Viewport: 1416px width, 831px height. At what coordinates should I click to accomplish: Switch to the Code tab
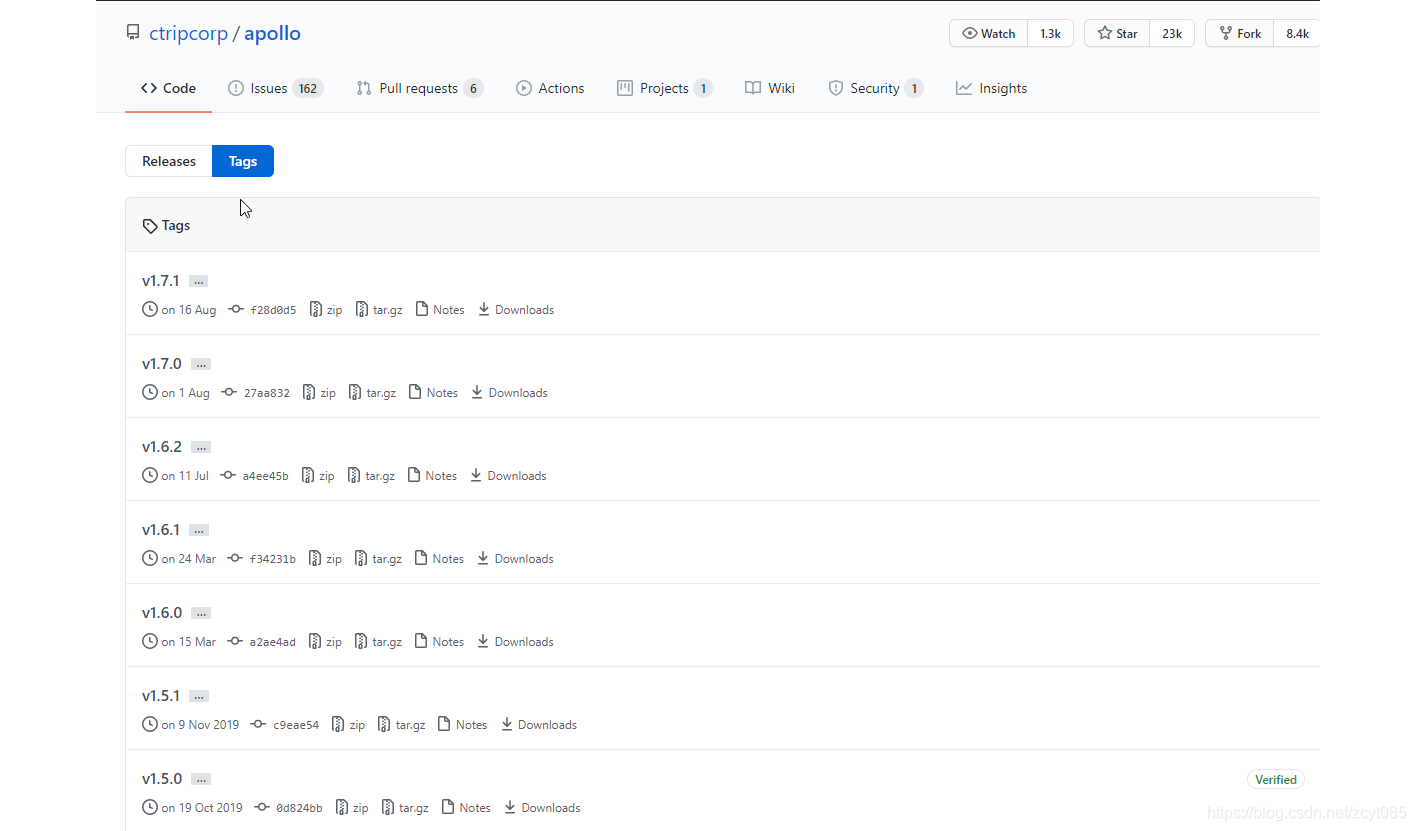[168, 88]
